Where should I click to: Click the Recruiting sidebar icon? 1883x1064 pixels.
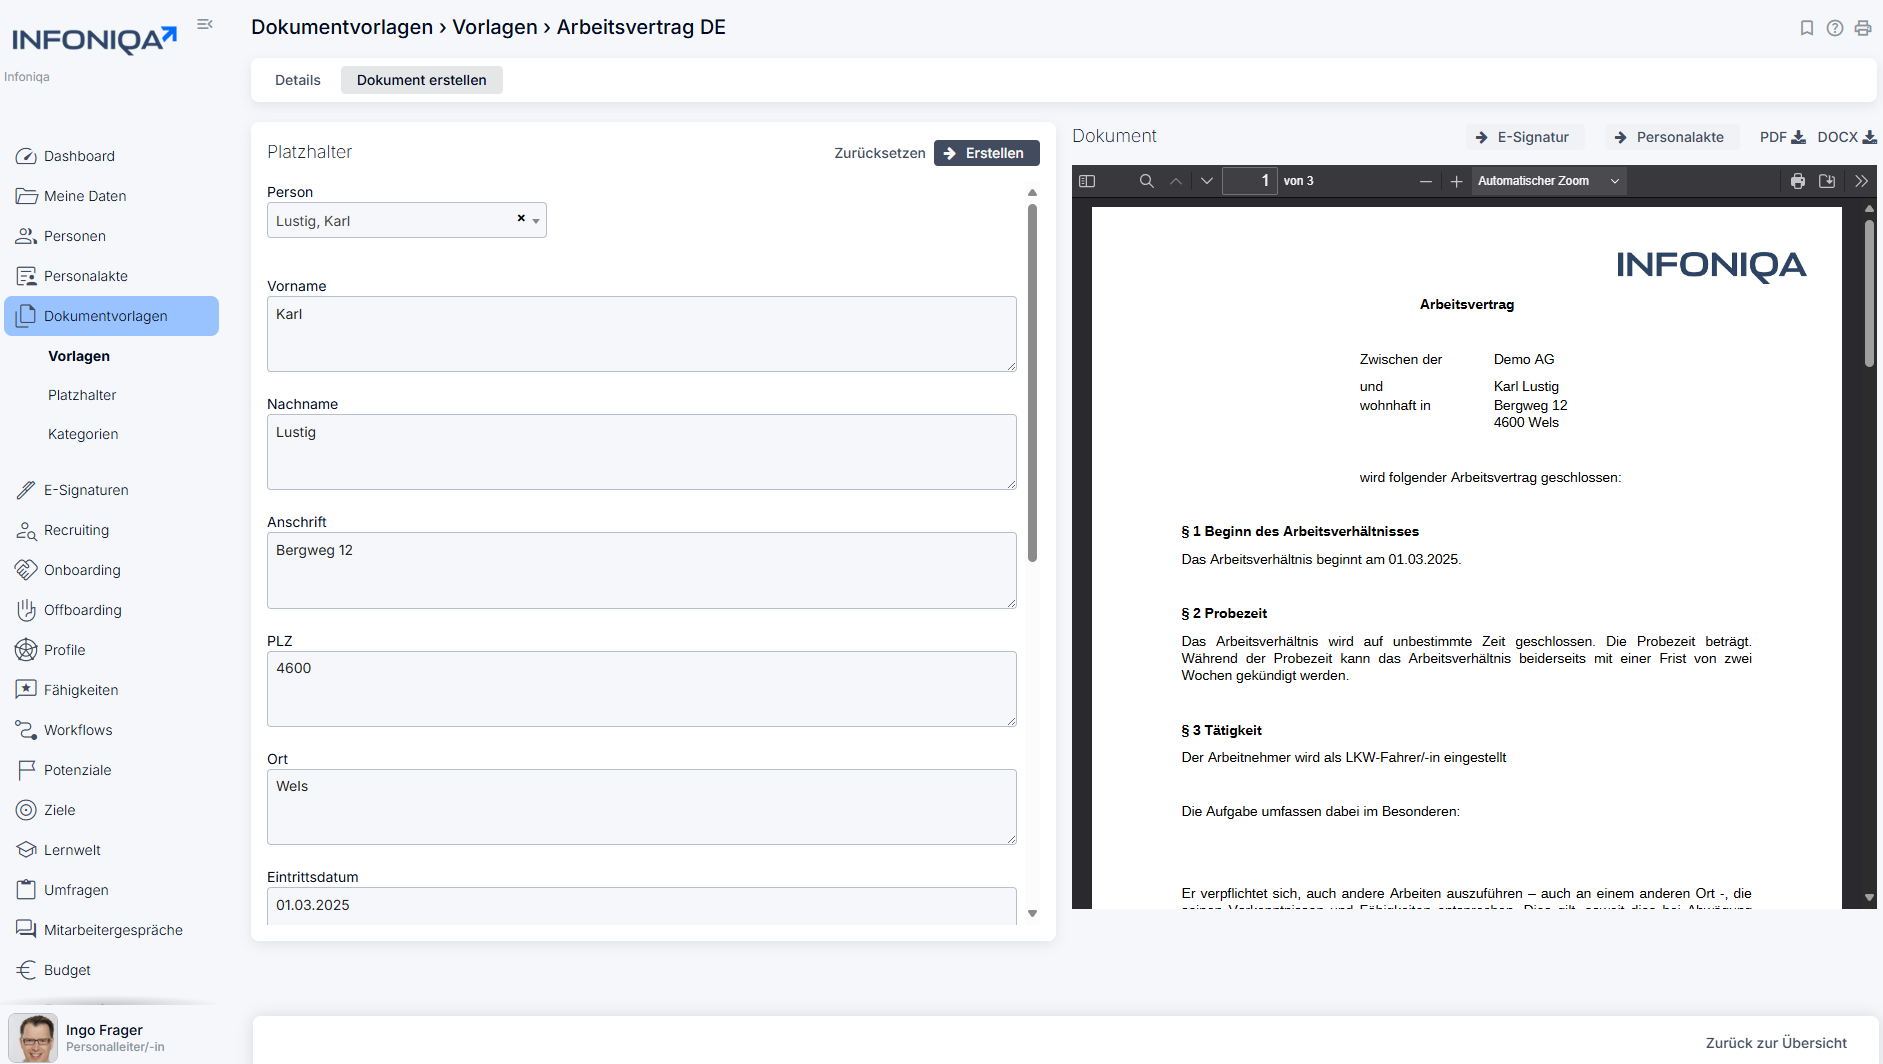pos(26,530)
